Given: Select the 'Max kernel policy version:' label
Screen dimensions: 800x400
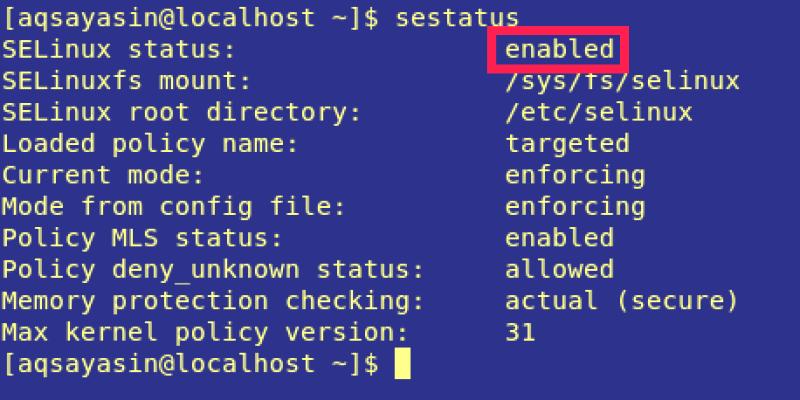Looking at the screenshot, I should pyautogui.click(x=206, y=332).
